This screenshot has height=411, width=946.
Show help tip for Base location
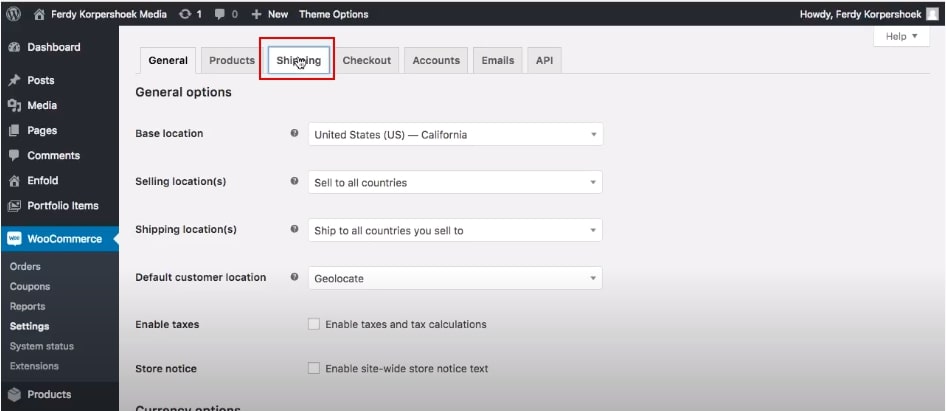pyautogui.click(x=294, y=133)
